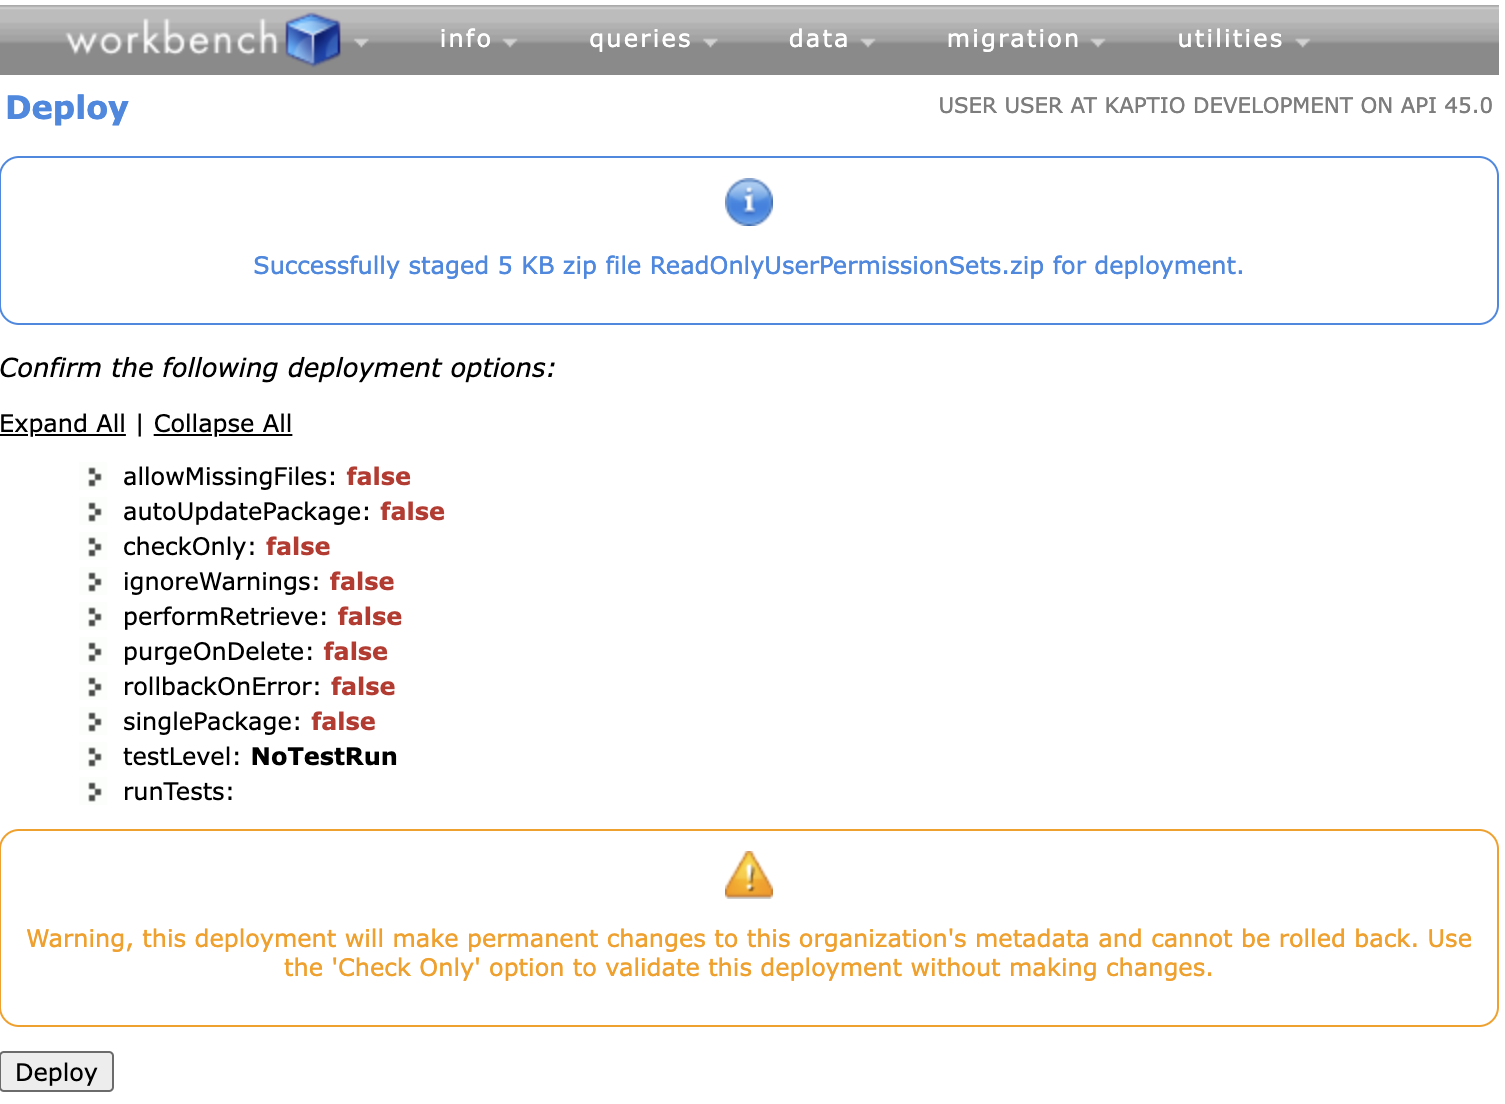Open the utilities menu

1230,39
